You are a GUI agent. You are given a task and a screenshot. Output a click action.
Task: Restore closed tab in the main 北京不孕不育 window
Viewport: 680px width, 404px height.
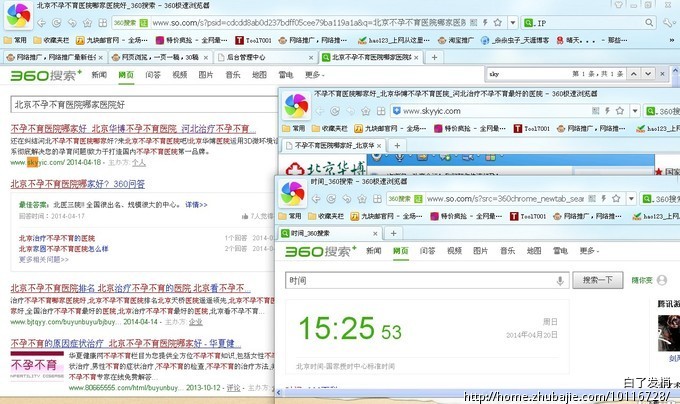point(72,23)
